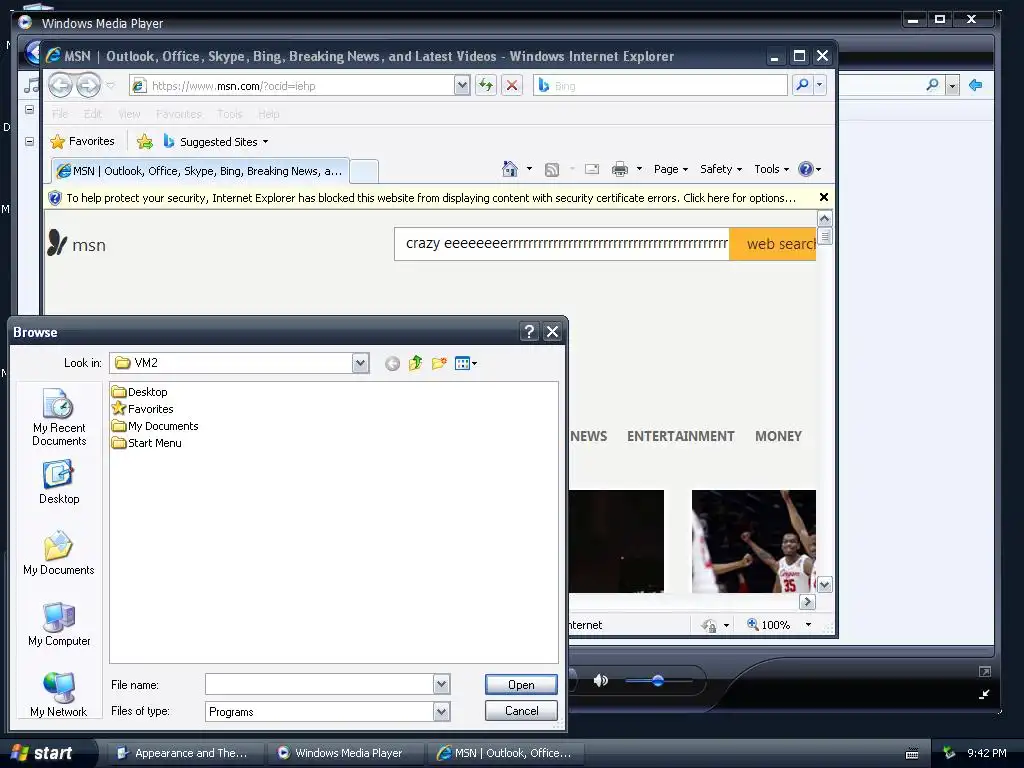
Task: Open My Computer from places bar
Action: coord(59,624)
